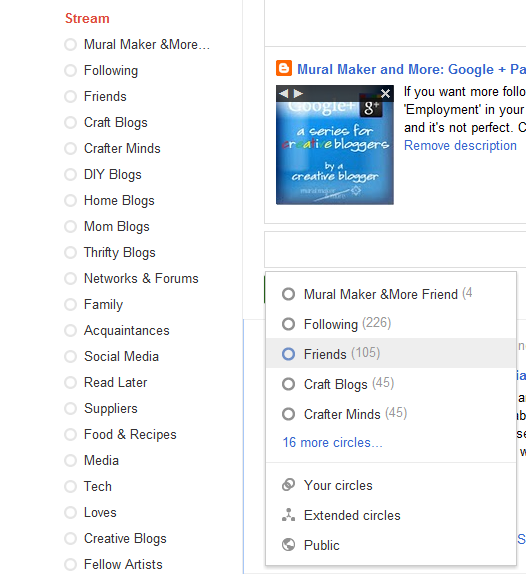The height and width of the screenshot is (574, 526).
Task: Select Friends stream in sidebar
Action: (95, 96)
